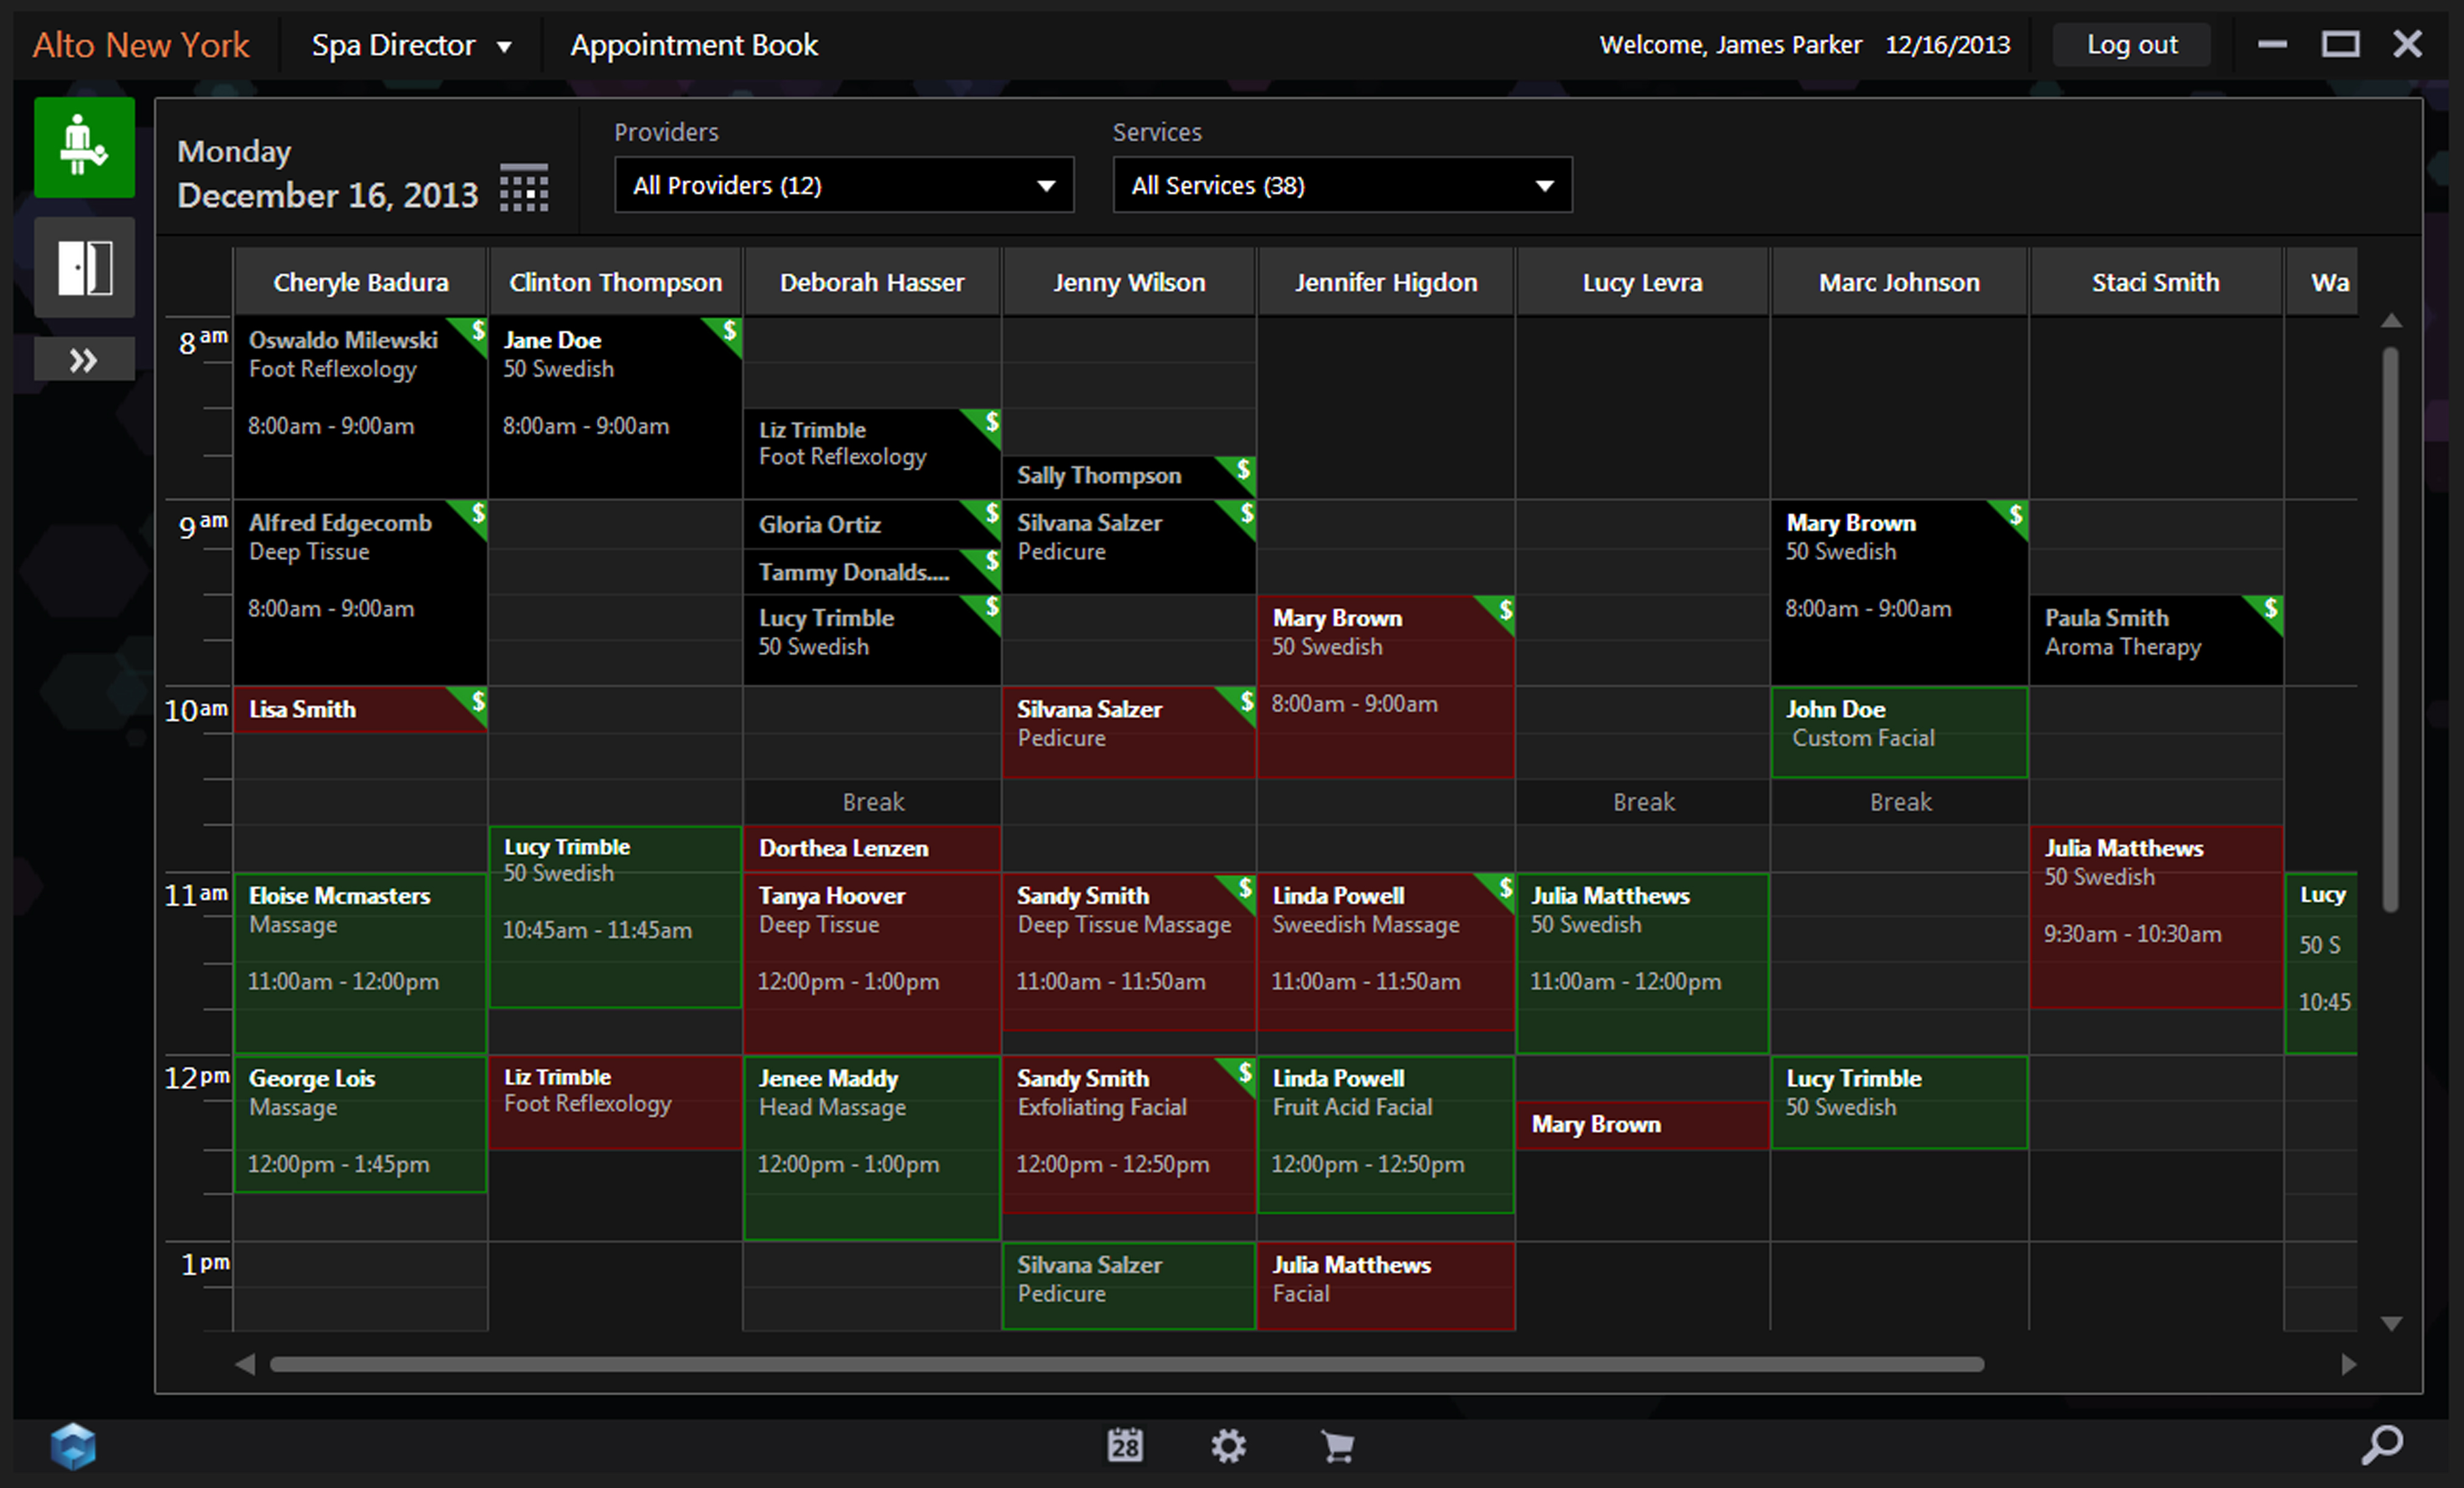The image size is (2464, 1488).
Task: Expand the sidebar with the double chevron
Action: (x=84, y=359)
